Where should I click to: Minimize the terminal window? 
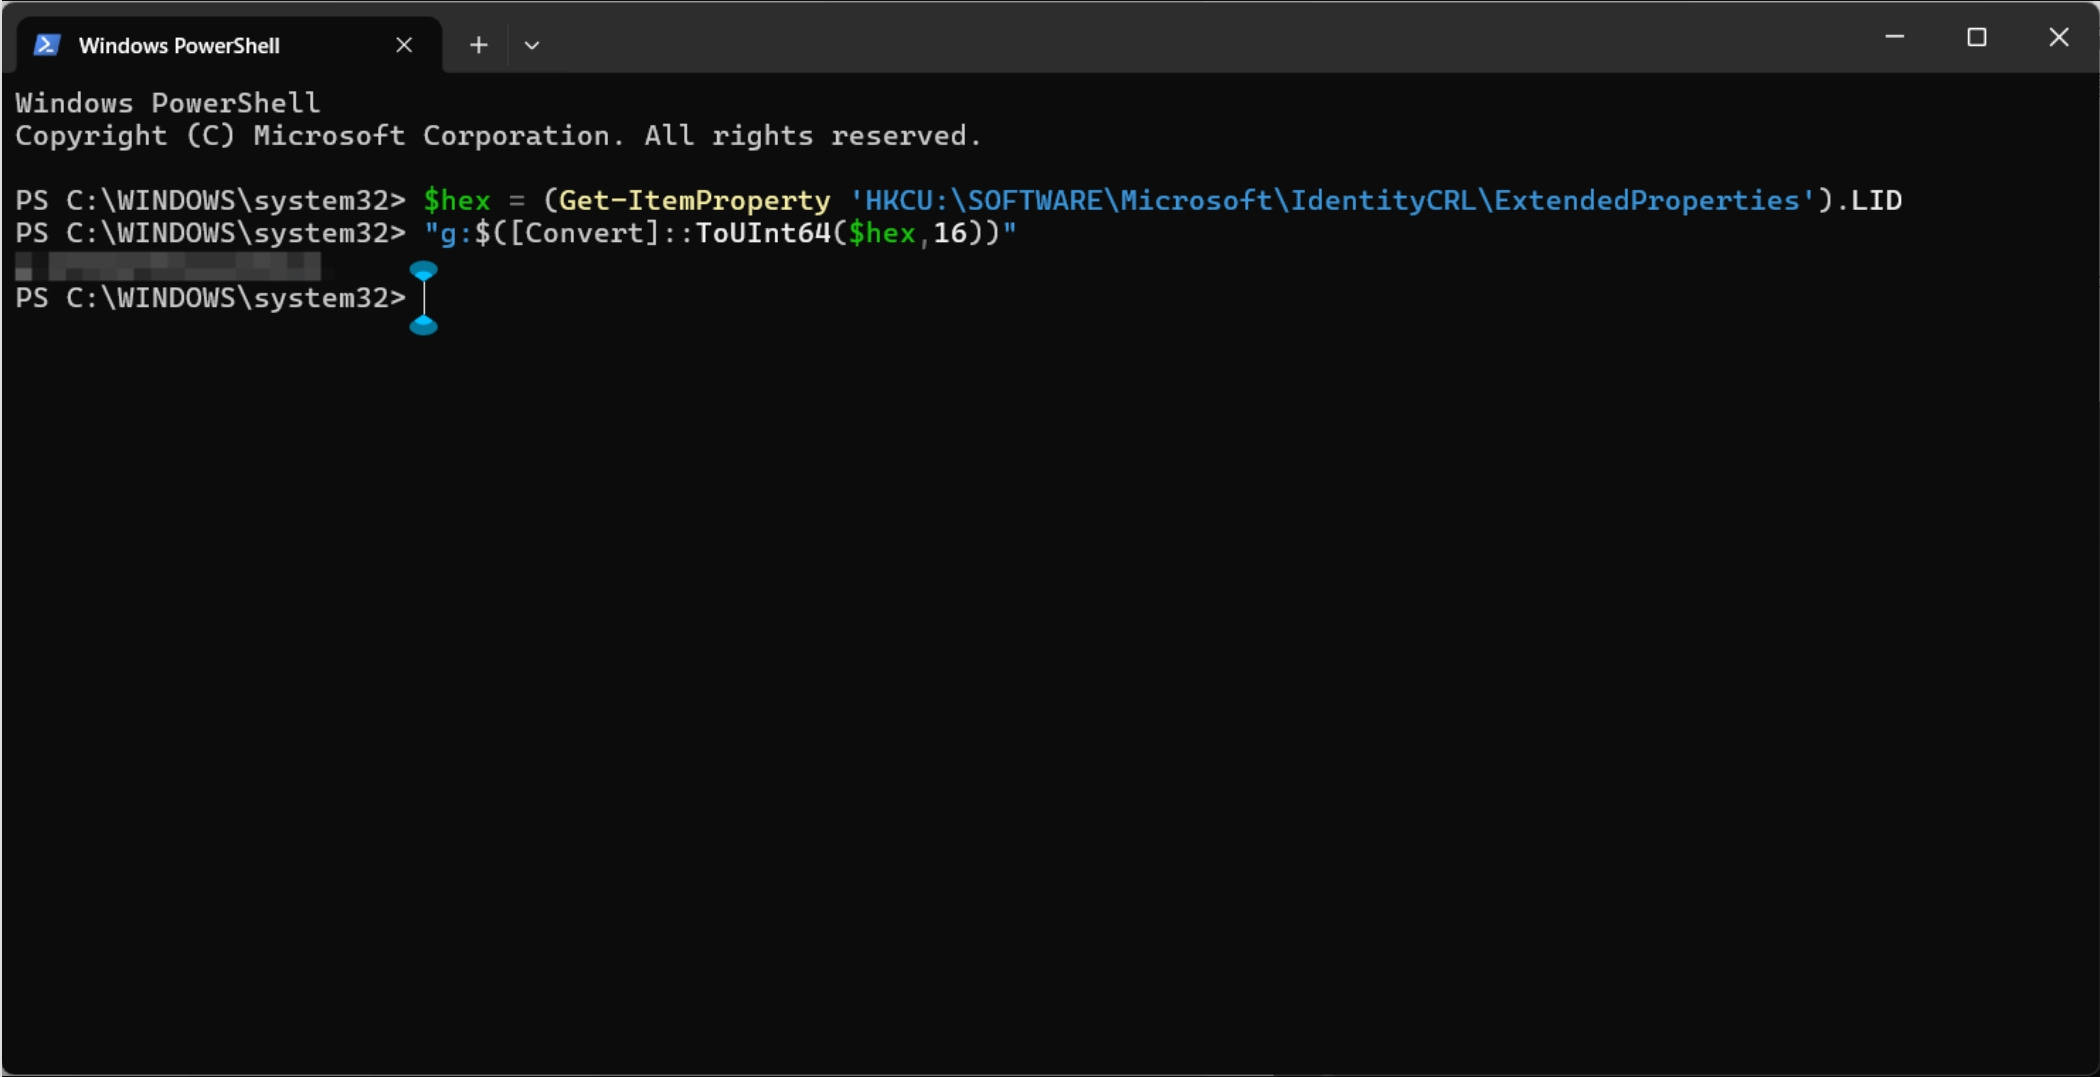point(1894,37)
